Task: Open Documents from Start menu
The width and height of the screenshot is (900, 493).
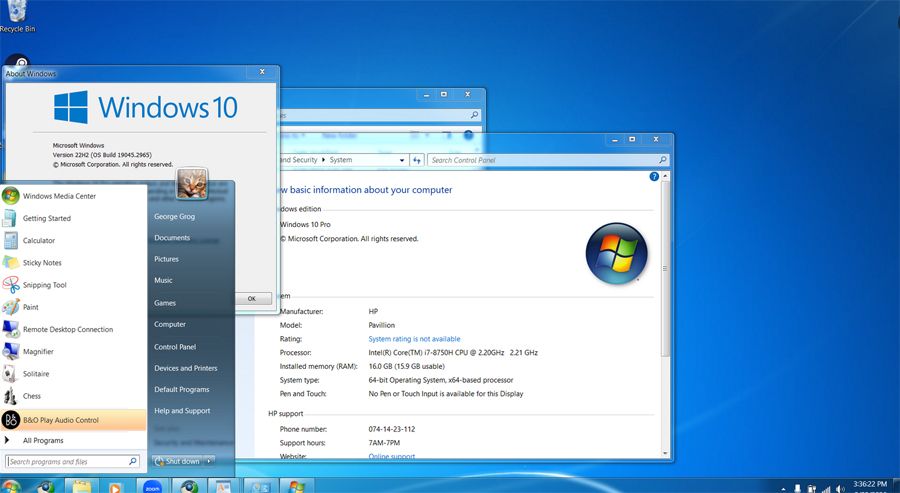Action: 172,238
